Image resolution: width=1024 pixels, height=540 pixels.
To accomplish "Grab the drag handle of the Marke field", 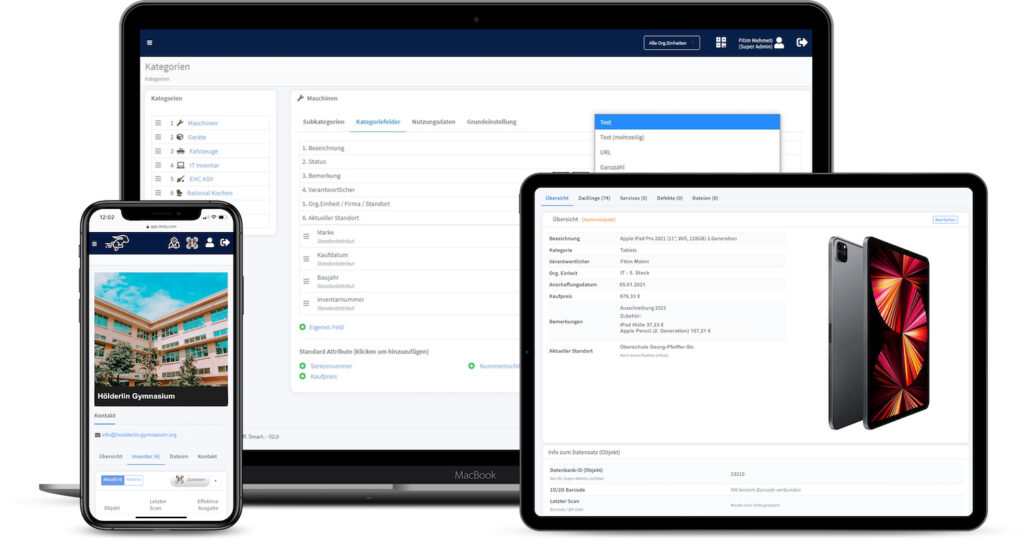I will [307, 236].
